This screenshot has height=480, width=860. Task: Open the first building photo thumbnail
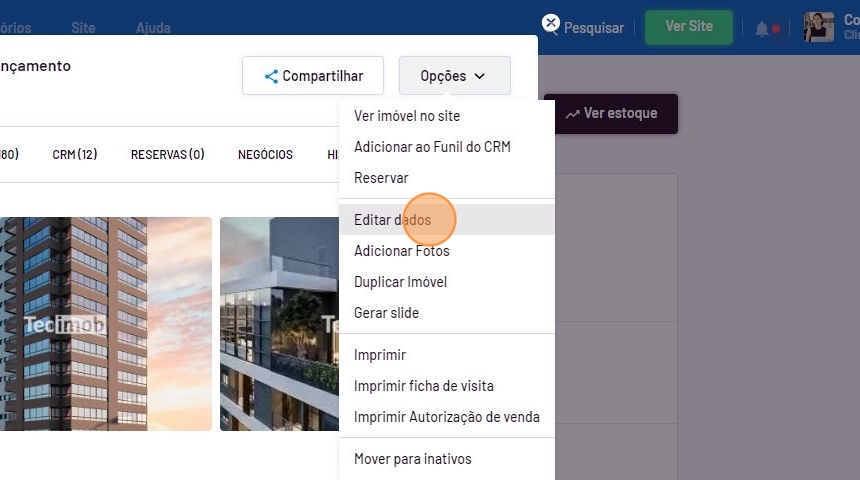[105, 324]
